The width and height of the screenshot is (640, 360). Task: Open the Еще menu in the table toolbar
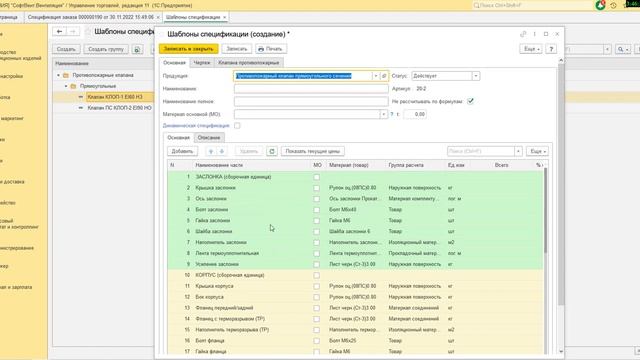[x=537, y=151]
